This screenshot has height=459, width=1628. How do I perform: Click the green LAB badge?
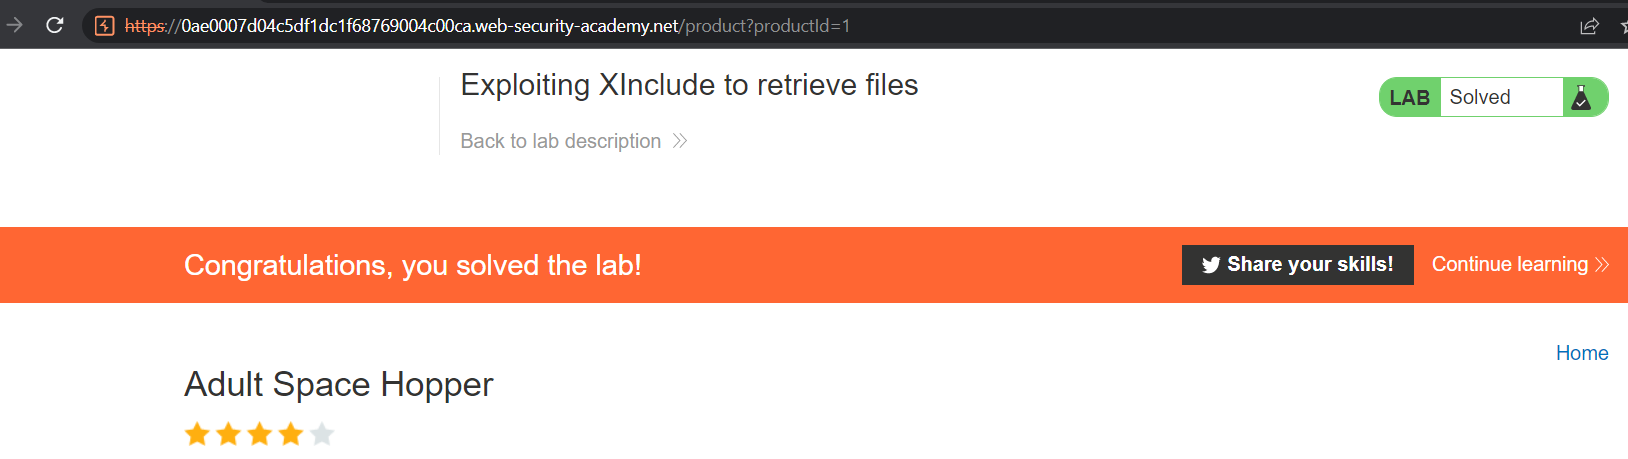[x=1409, y=97]
